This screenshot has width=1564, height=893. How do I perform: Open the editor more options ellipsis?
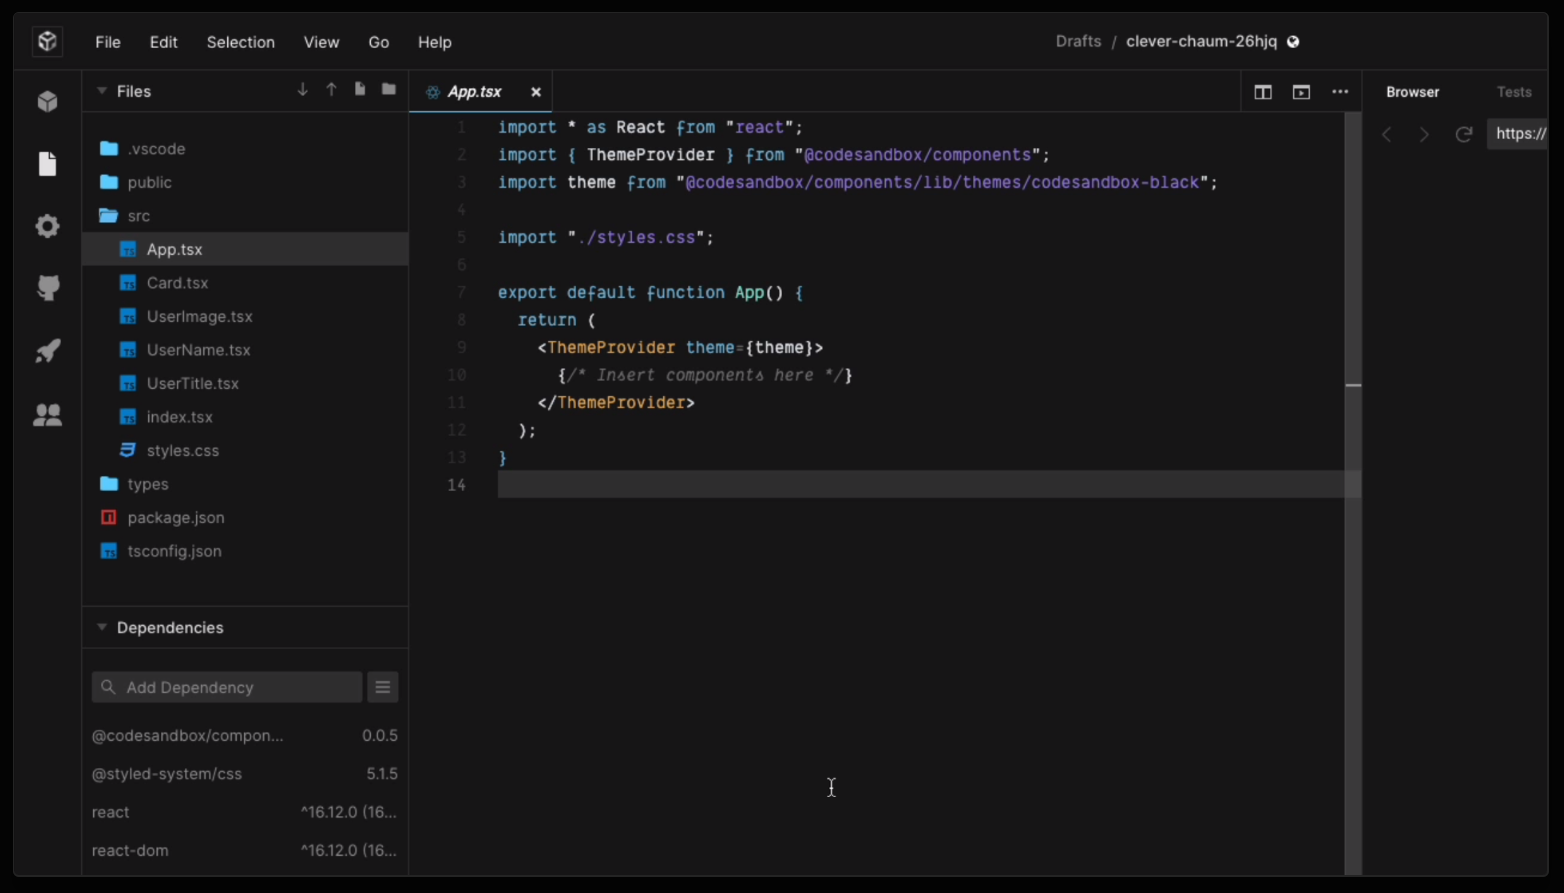[x=1340, y=92]
